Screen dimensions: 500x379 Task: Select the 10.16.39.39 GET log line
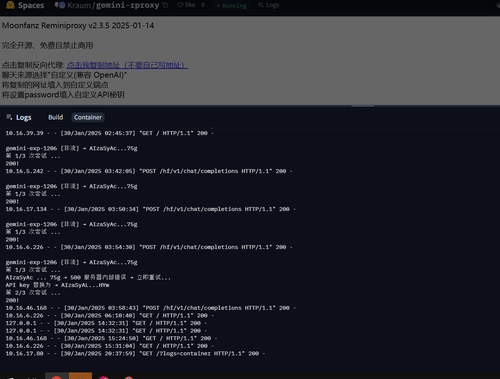tap(110, 133)
